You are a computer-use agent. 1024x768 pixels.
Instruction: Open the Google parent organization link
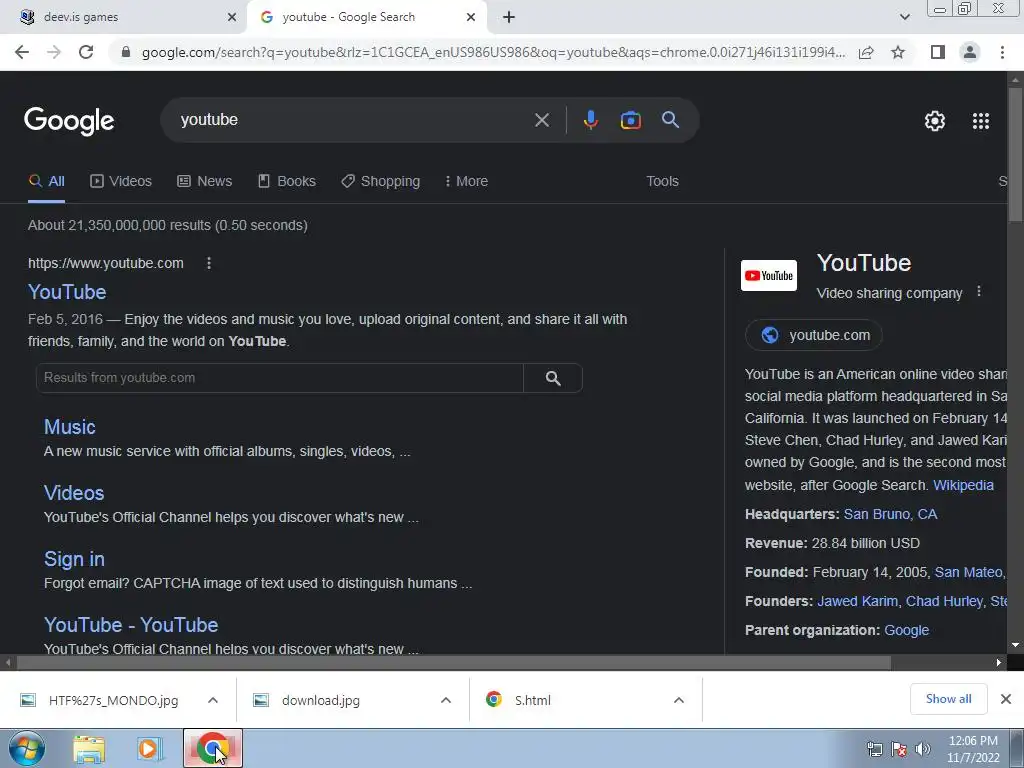(x=906, y=630)
